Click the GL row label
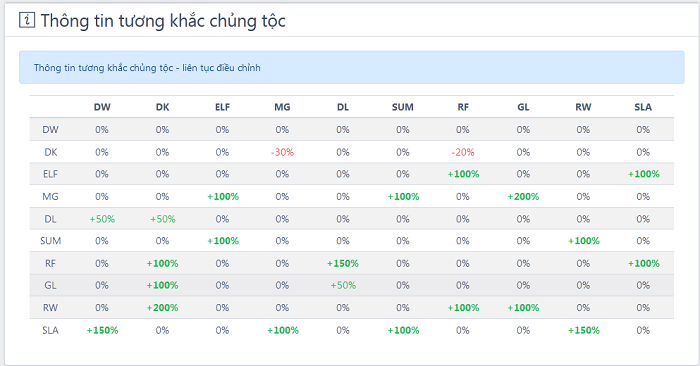Image resolution: width=700 pixels, height=366 pixels. point(50,285)
